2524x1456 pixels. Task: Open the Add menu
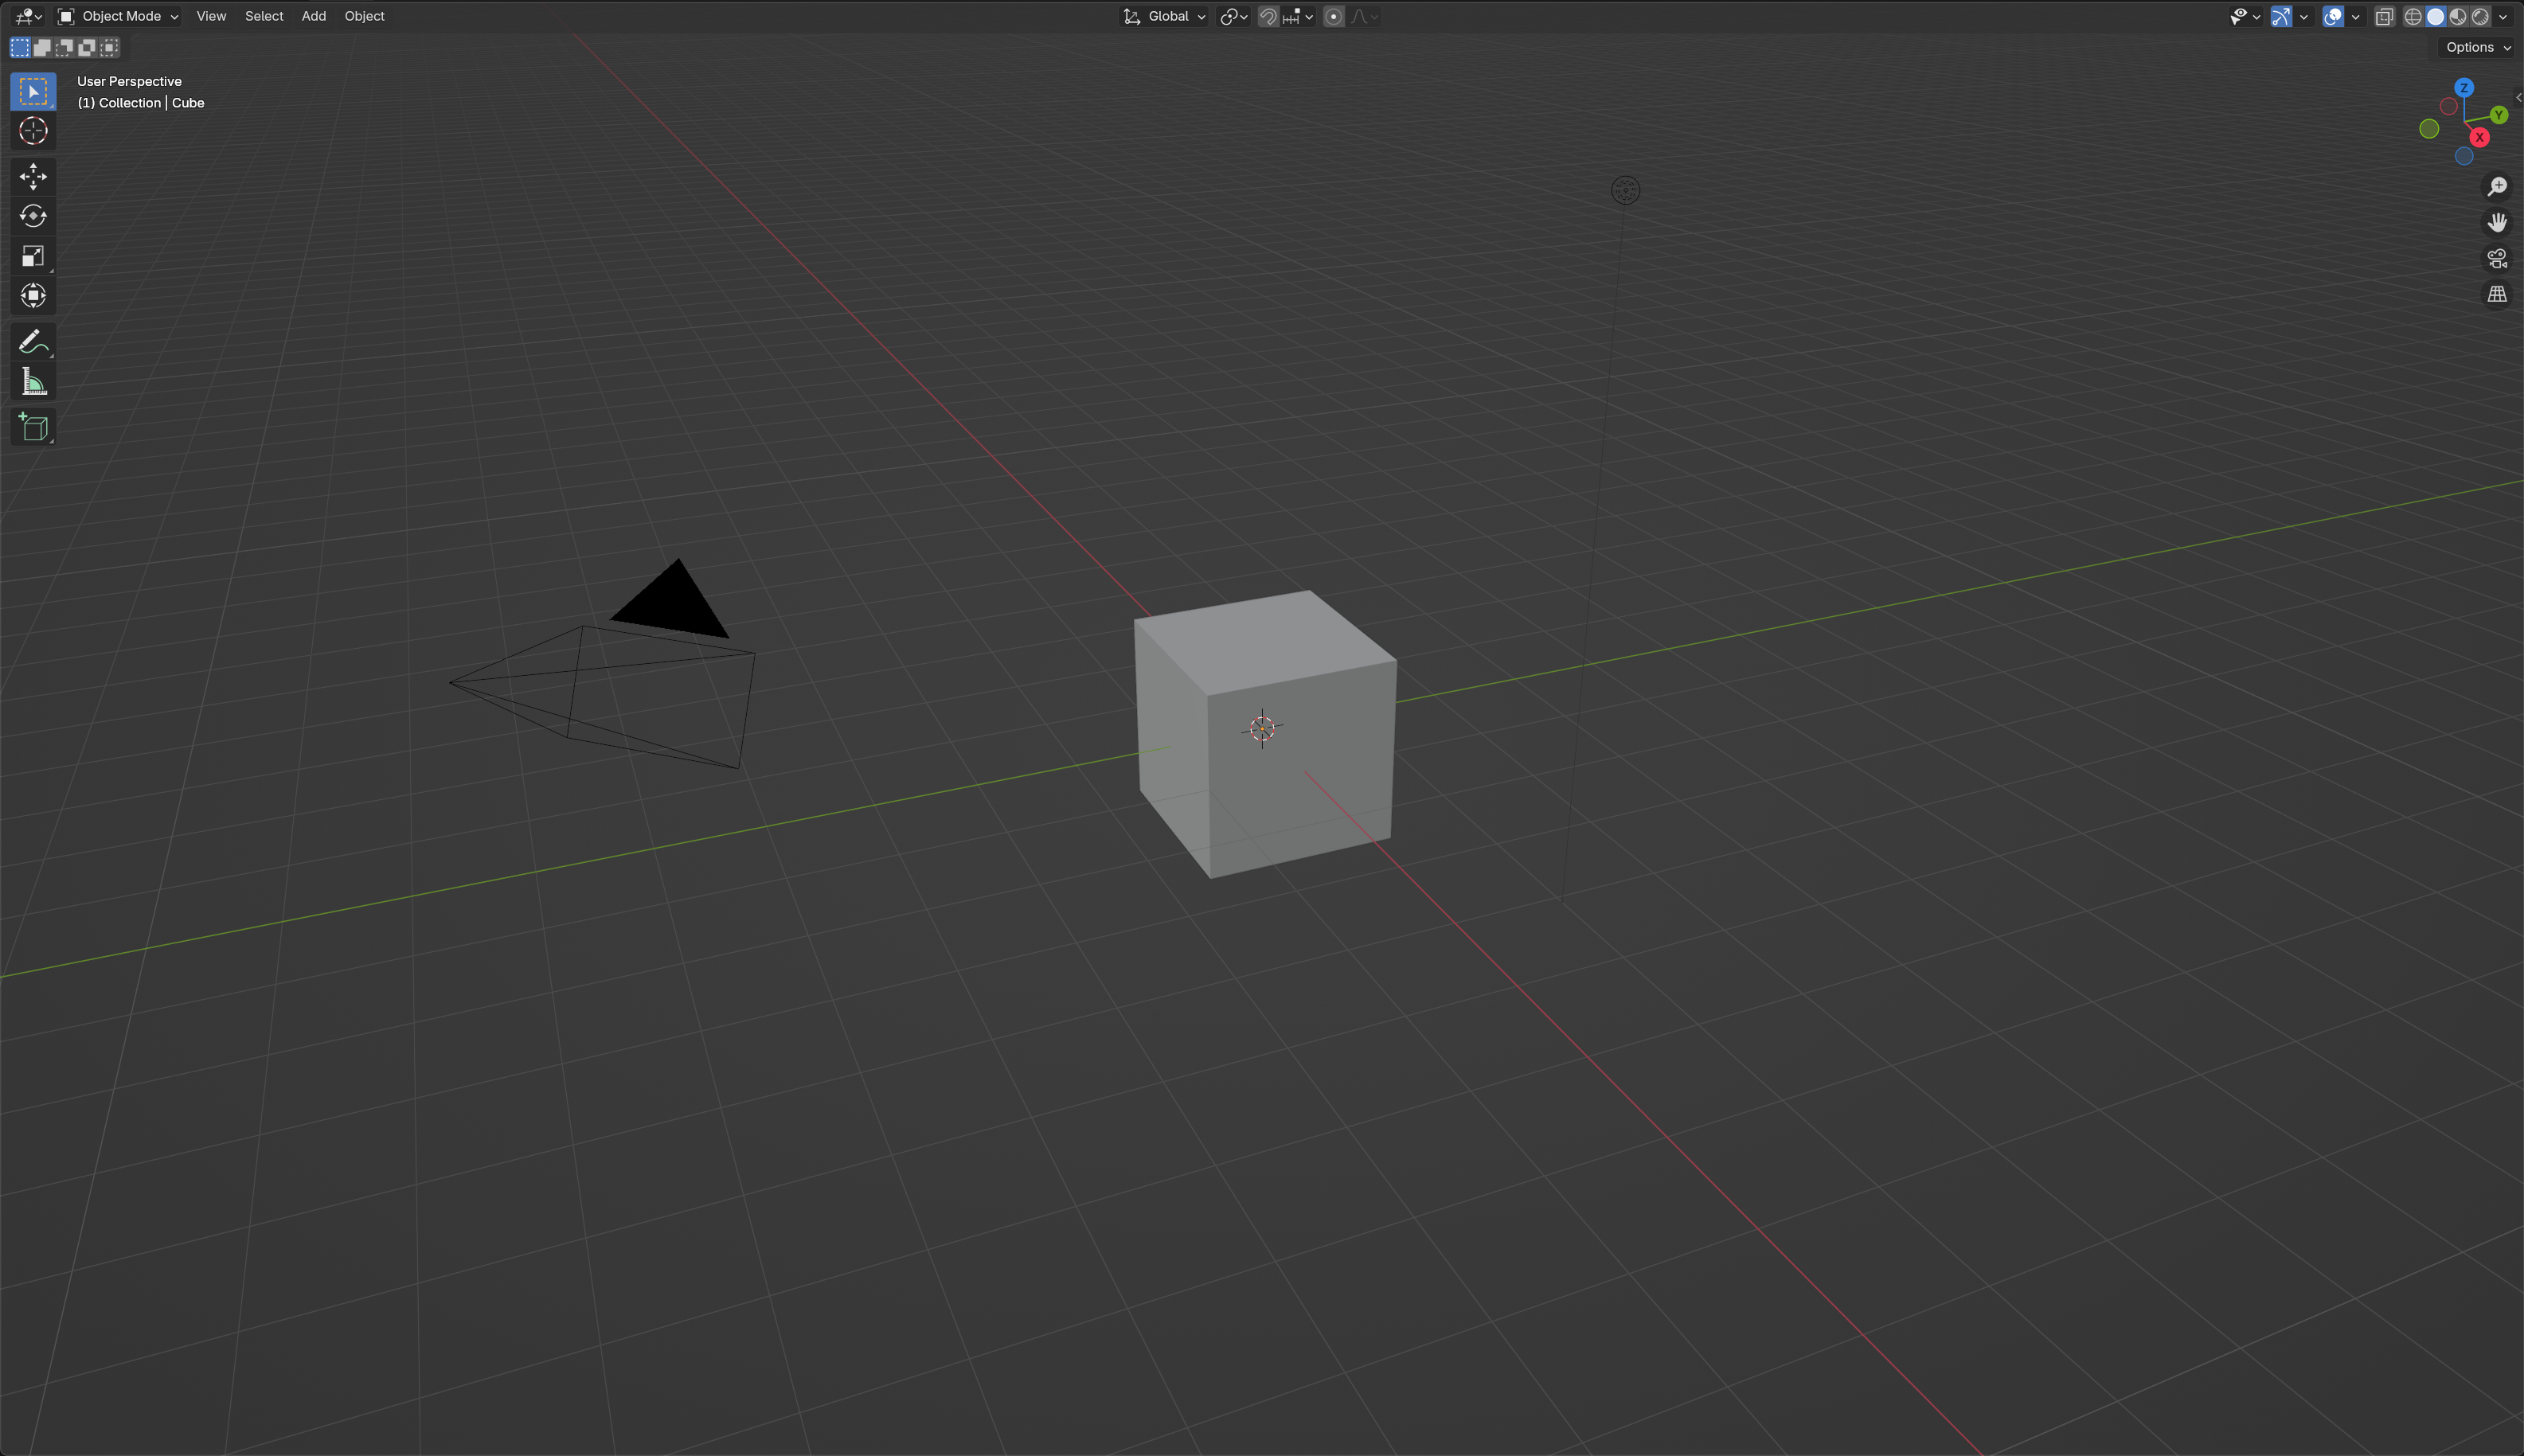(x=314, y=16)
